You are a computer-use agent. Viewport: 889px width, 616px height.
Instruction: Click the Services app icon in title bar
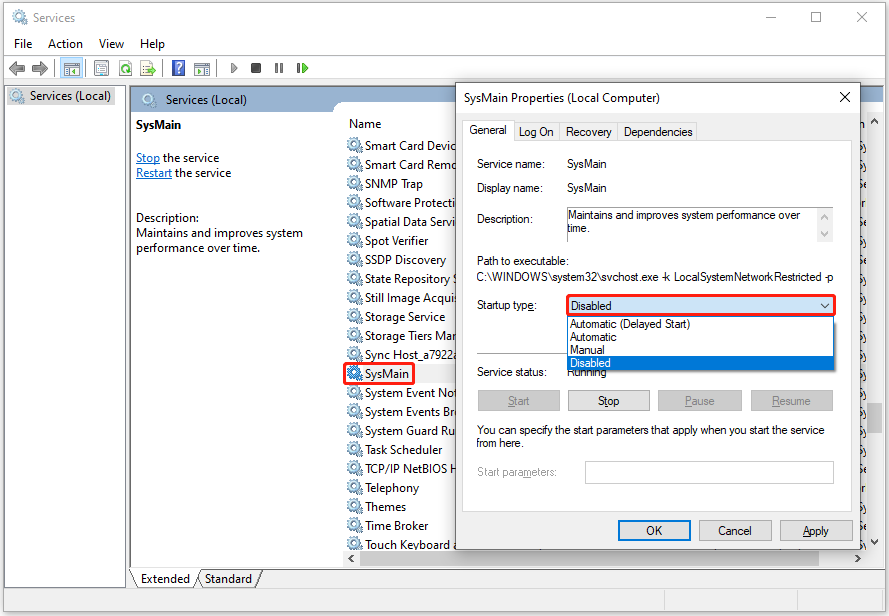click(x=20, y=18)
